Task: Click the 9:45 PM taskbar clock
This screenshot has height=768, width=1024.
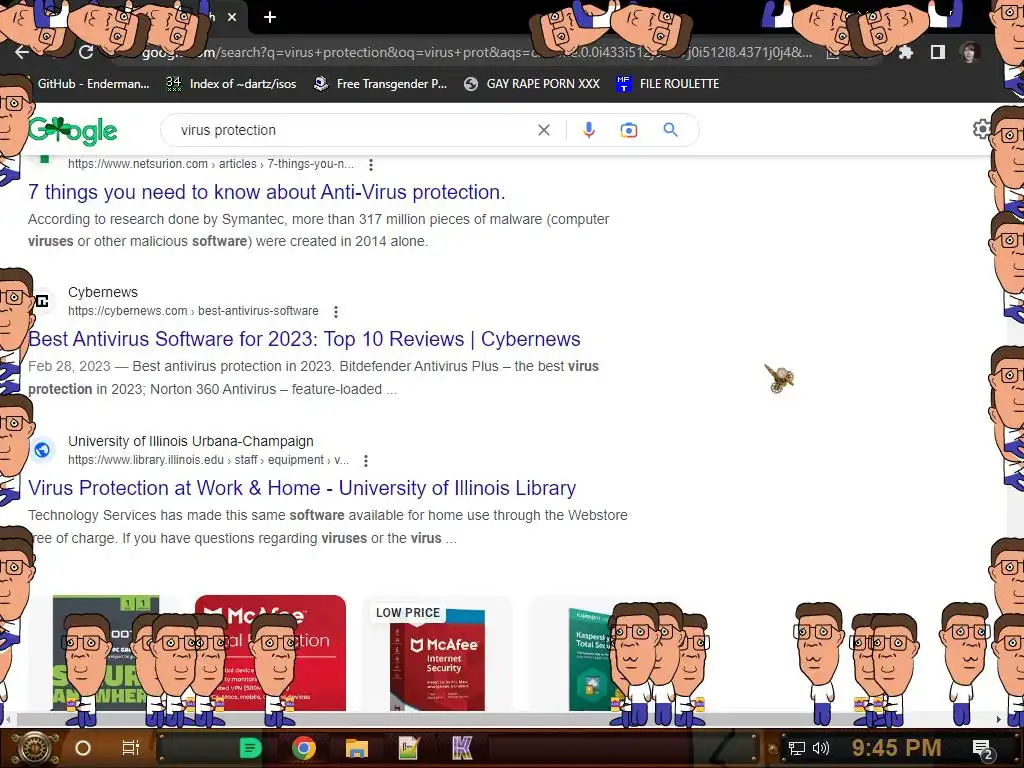Action: pyautogui.click(x=896, y=748)
